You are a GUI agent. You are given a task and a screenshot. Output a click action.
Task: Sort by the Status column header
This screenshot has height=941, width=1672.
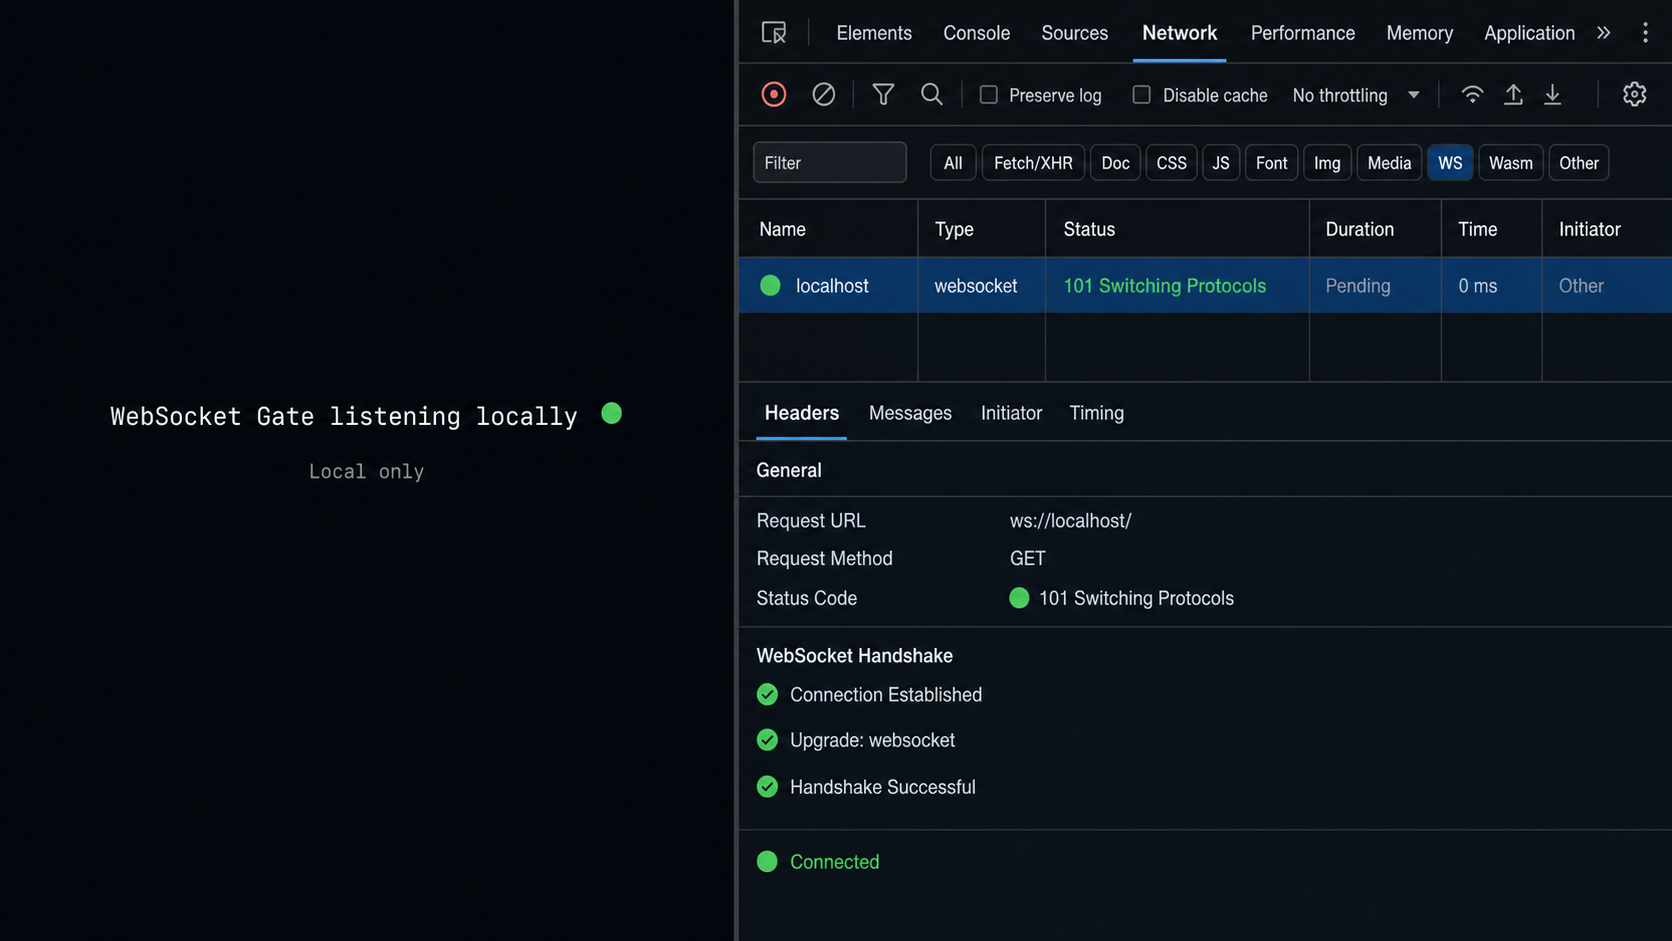point(1178,229)
